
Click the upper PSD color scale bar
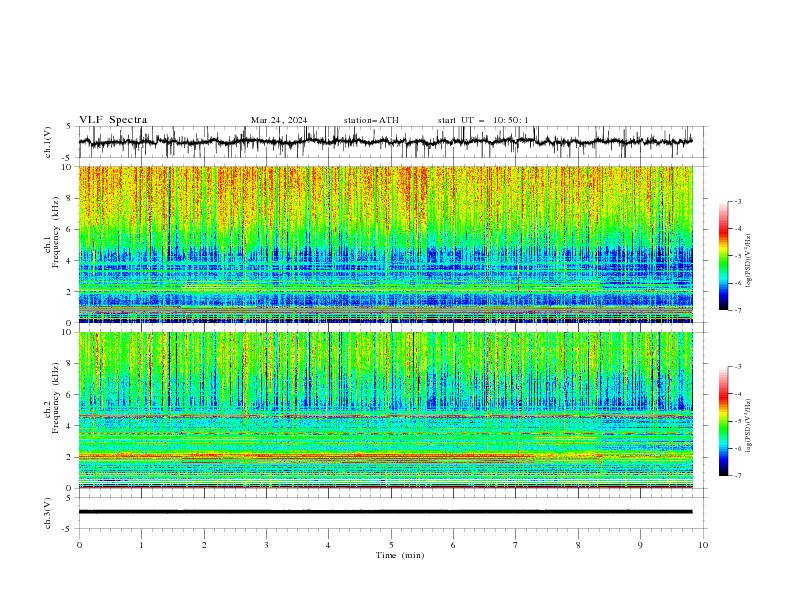(723, 256)
